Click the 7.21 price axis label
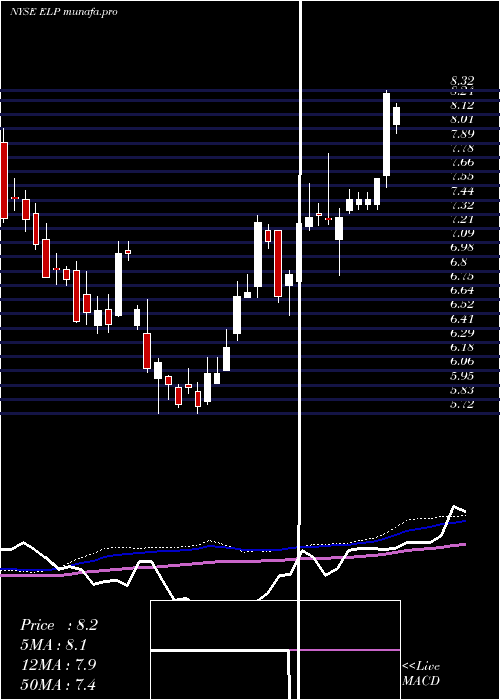500x700 pixels. coord(462,219)
